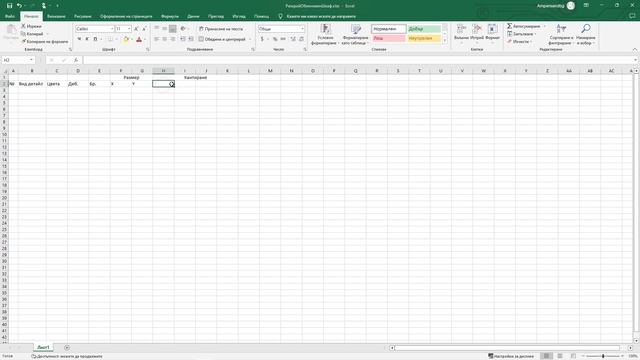Open the font size dropdown
The height and width of the screenshot is (360, 640).
[129, 29]
